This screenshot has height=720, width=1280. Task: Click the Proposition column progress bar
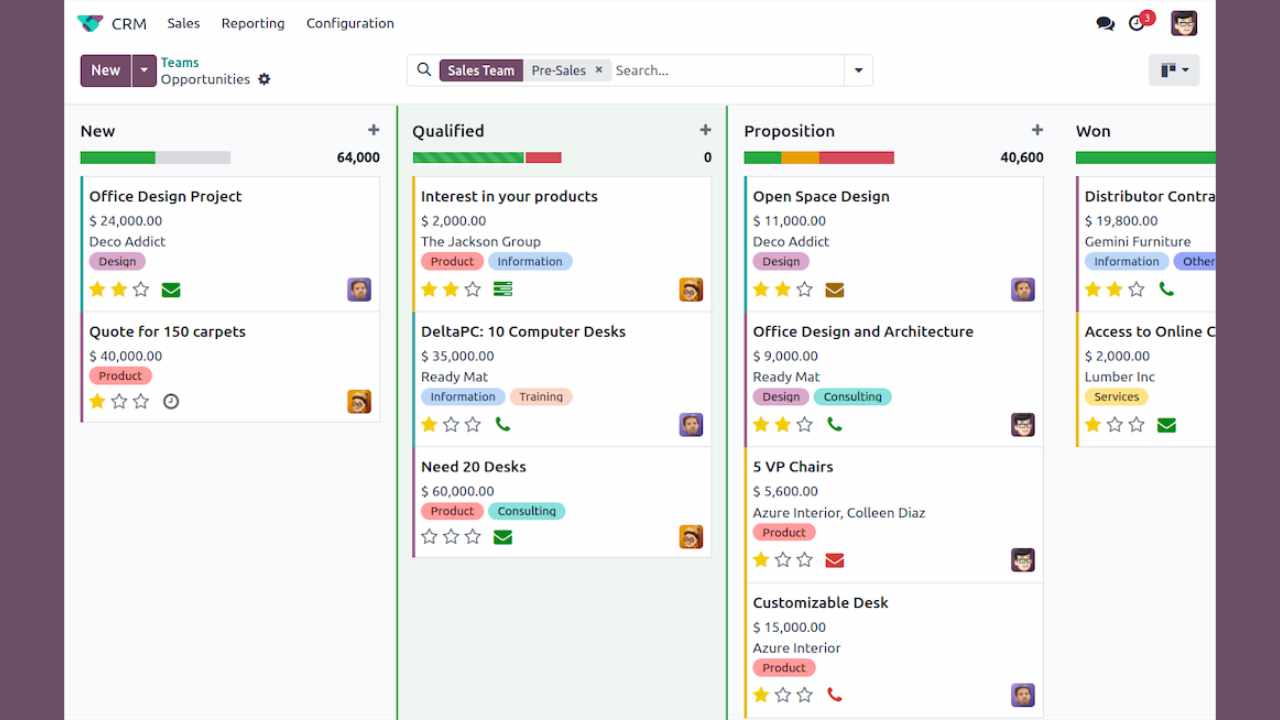[x=819, y=157]
